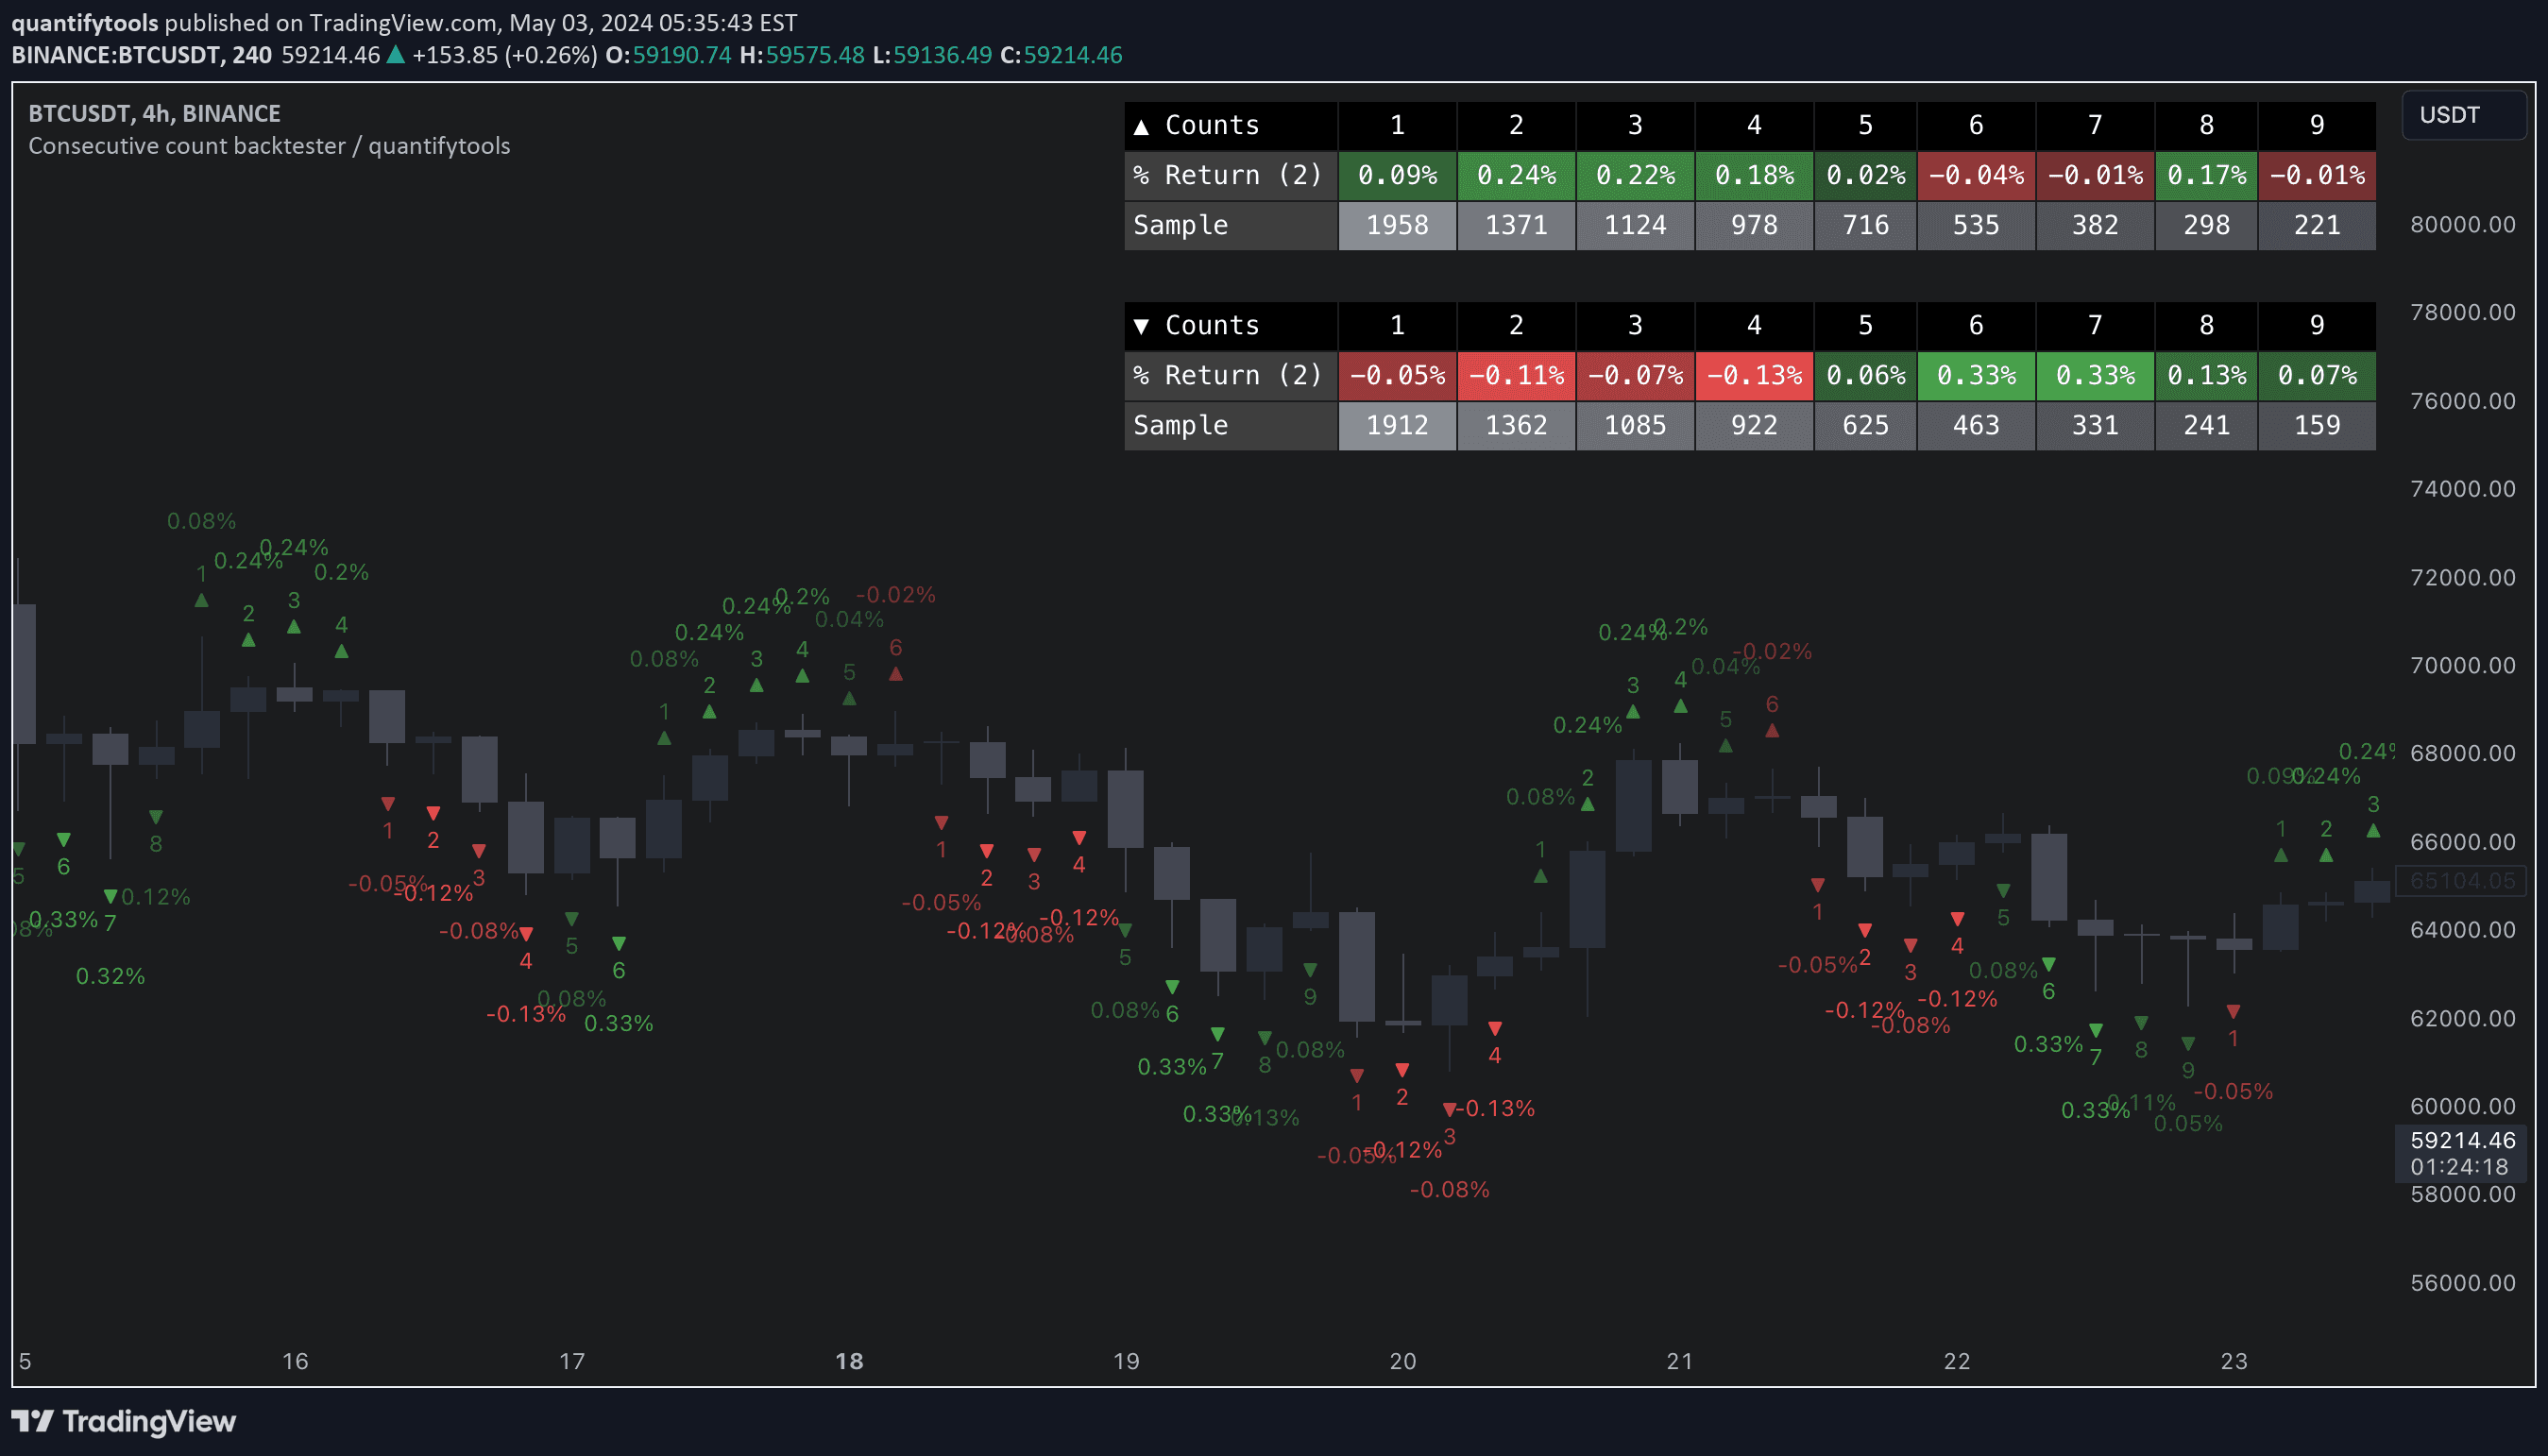This screenshot has height=1456, width=2548.
Task: Click the down-triangle icon beside Counts header
Action: coord(1141,326)
